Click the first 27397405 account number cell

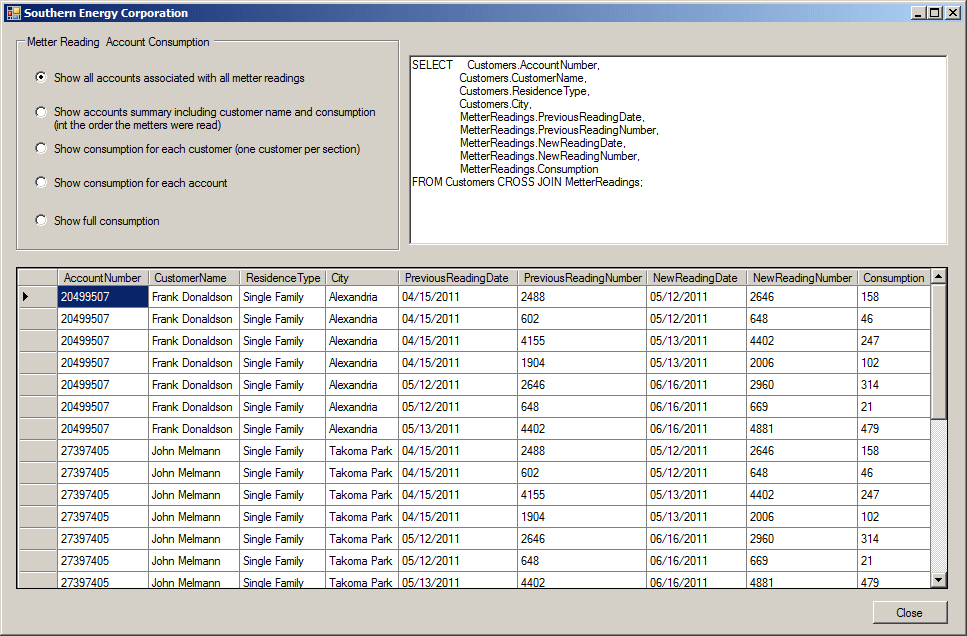coord(103,451)
